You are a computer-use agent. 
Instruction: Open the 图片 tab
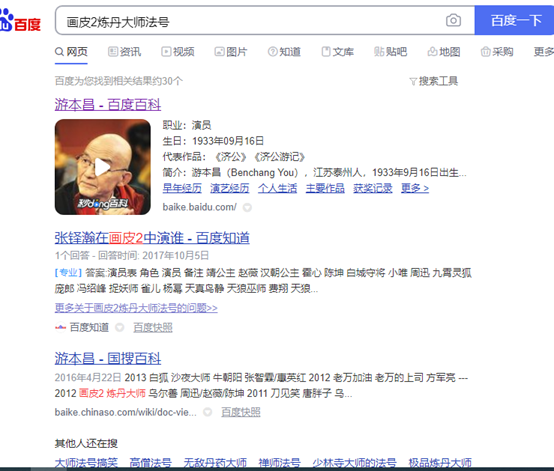tap(231, 52)
